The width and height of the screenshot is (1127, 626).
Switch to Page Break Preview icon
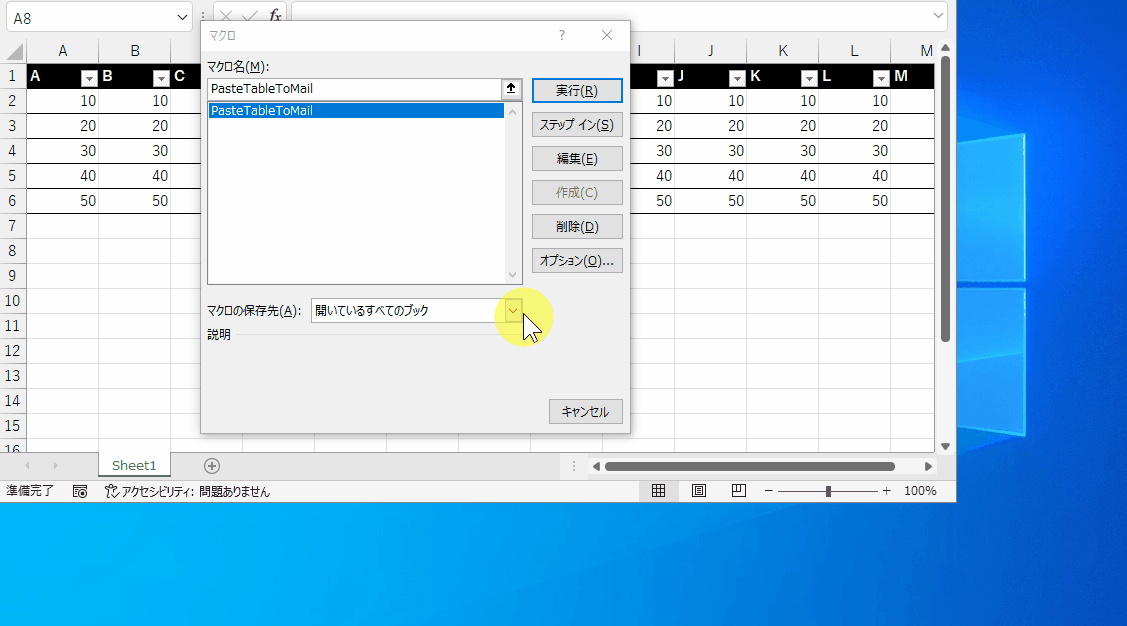point(738,491)
